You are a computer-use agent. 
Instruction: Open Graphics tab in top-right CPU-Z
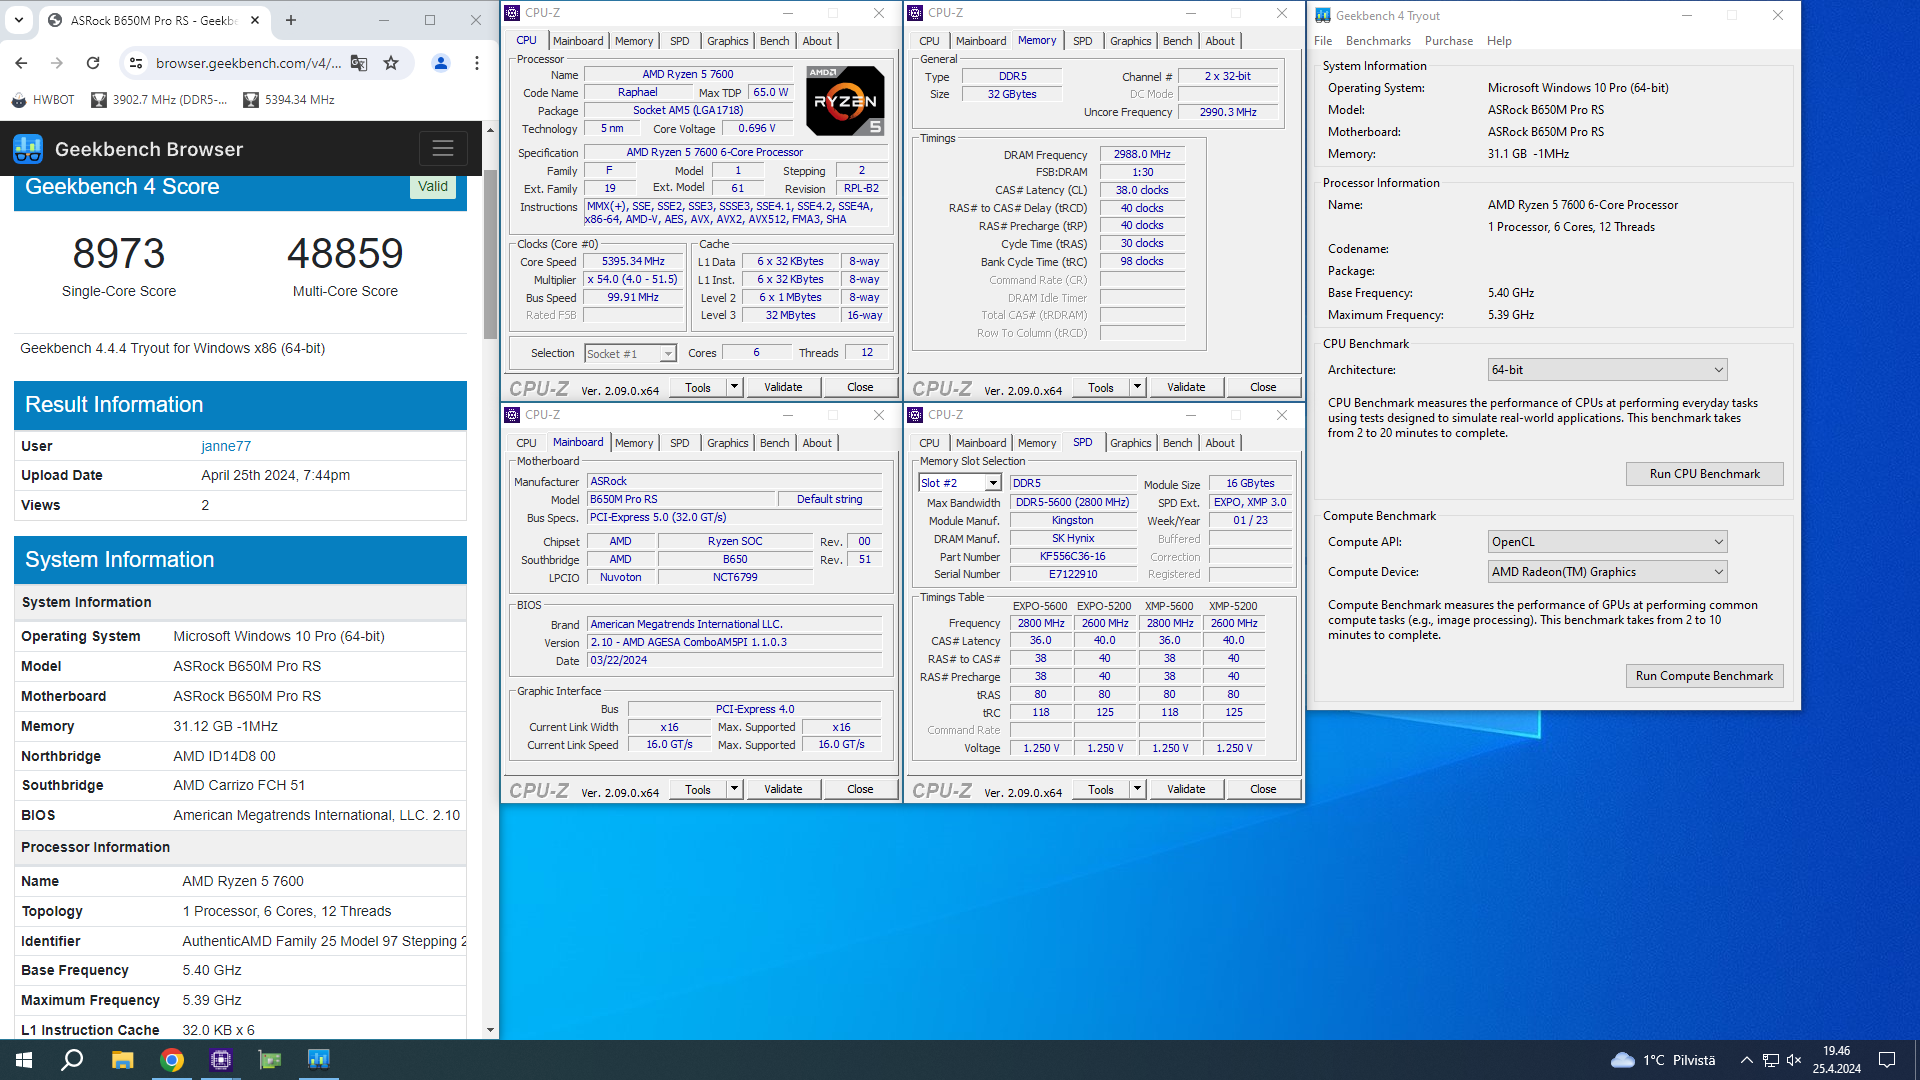(x=1130, y=41)
